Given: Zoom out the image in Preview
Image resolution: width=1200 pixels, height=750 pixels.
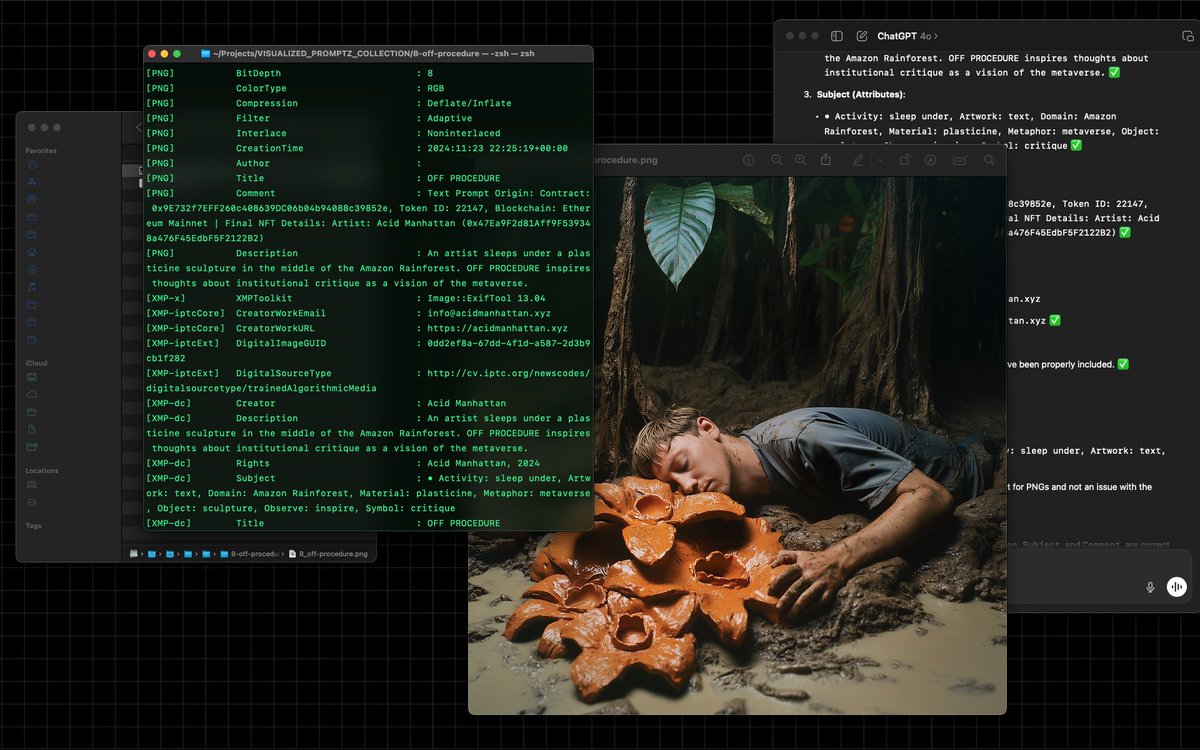Looking at the screenshot, I should 776,160.
